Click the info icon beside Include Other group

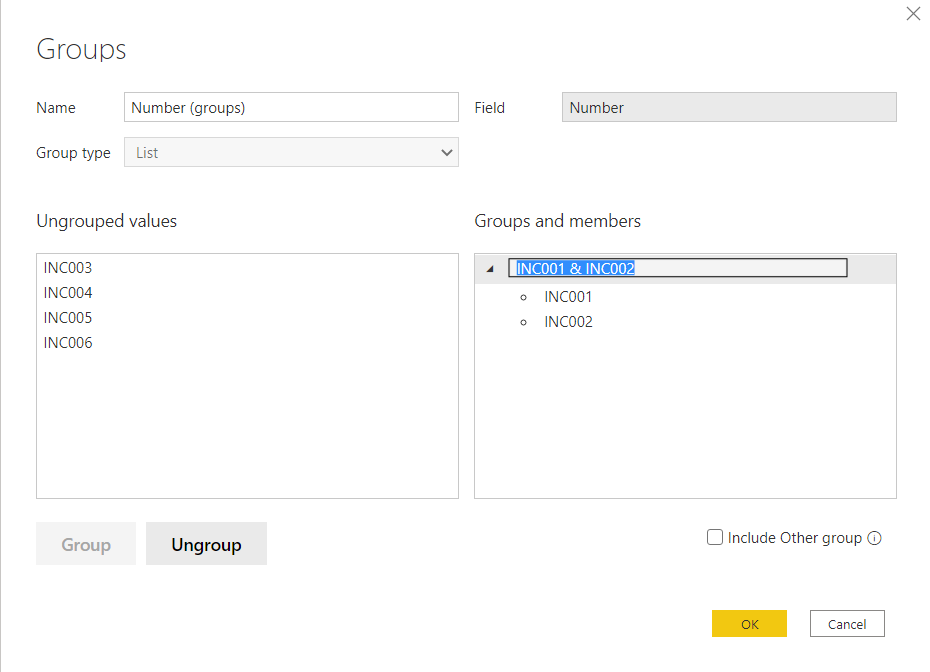875,538
